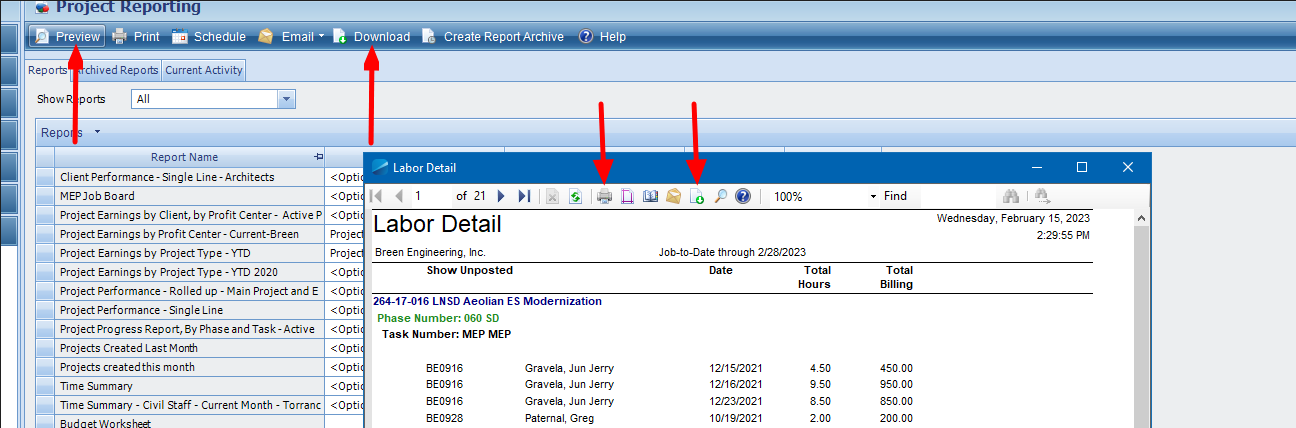The width and height of the screenshot is (1296, 428).
Task: Click the blue help icon in Labor Detail toolbar
Action: coord(743,196)
